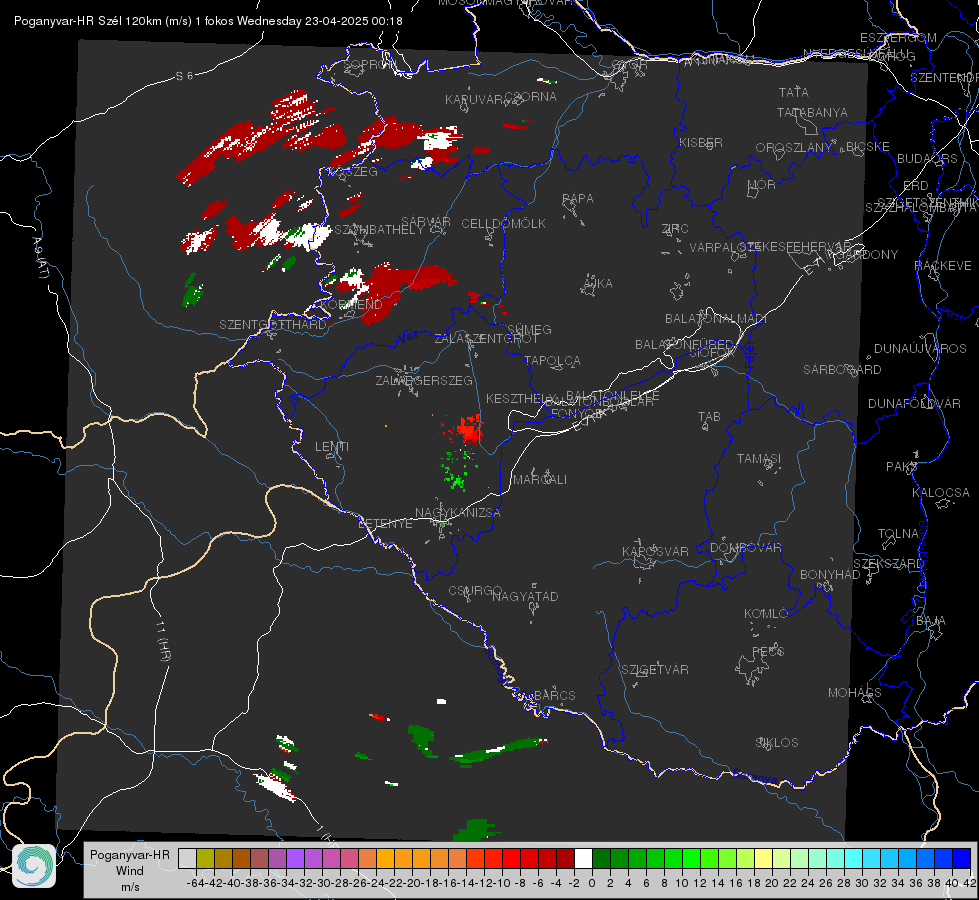This screenshot has width=979, height=900.
Task: Click the MARCALI city label
Action: [540, 480]
